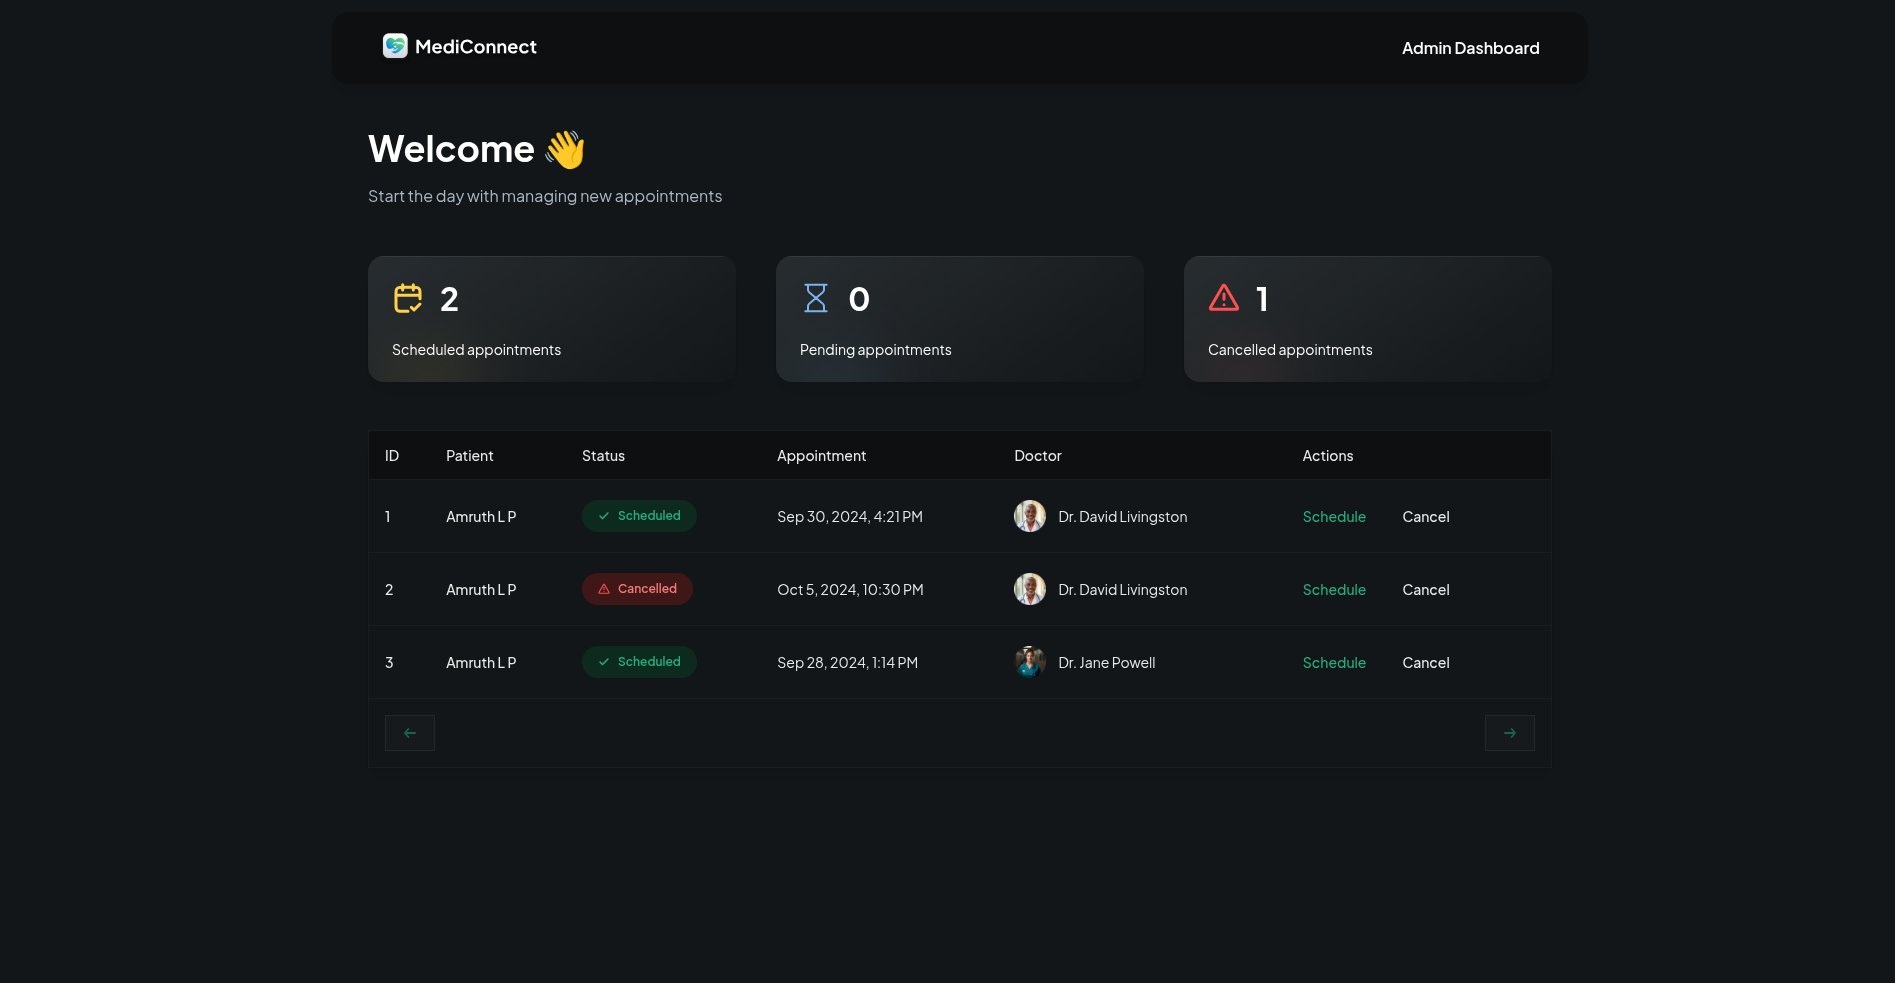Screen dimensions: 1895x983
Task: Open the Admin Dashboard link
Action: pos(1470,48)
